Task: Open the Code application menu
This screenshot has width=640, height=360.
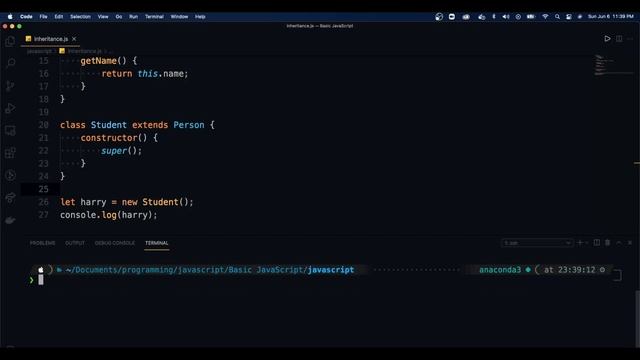Action: pos(26,17)
